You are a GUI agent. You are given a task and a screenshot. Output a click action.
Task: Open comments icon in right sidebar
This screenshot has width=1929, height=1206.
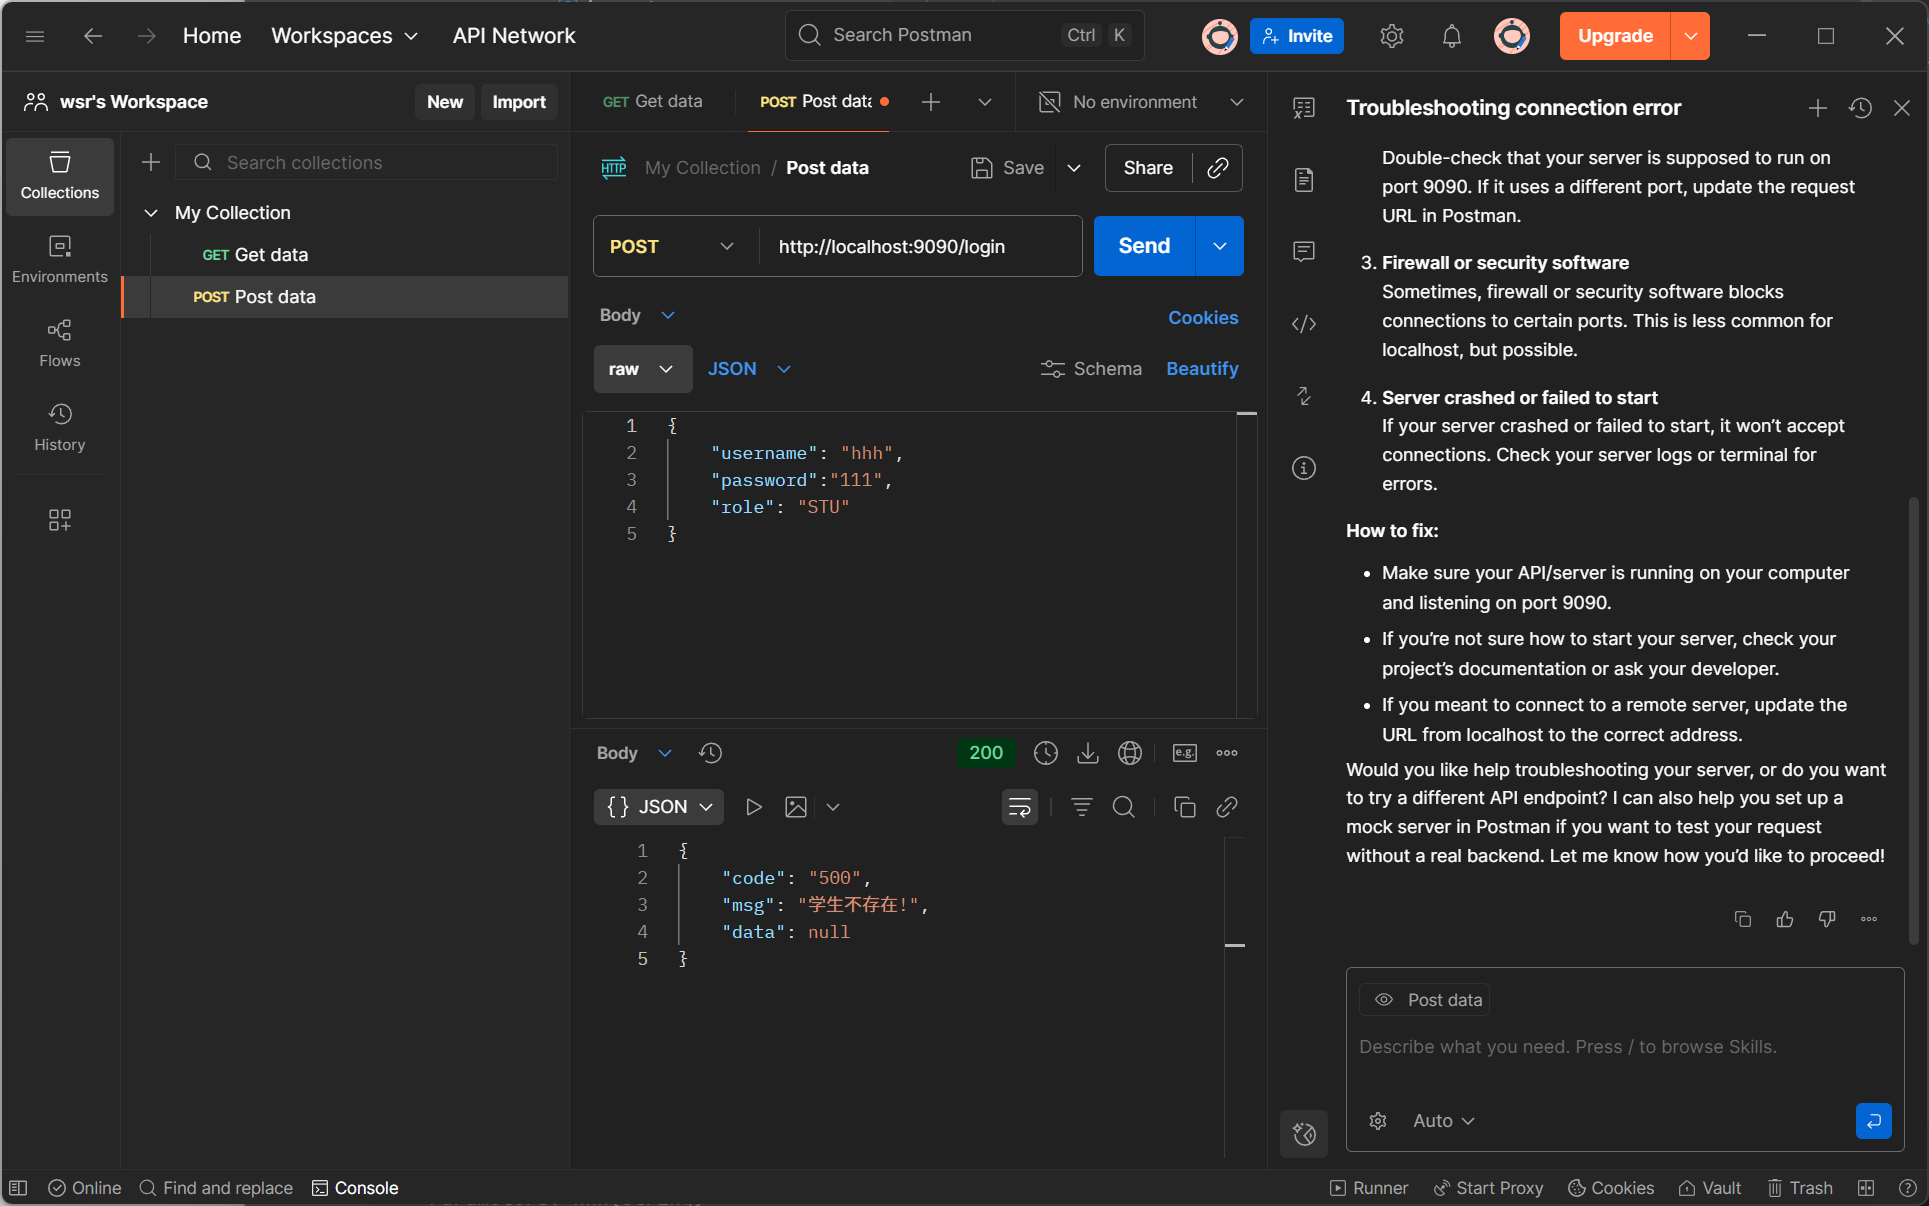click(x=1304, y=252)
